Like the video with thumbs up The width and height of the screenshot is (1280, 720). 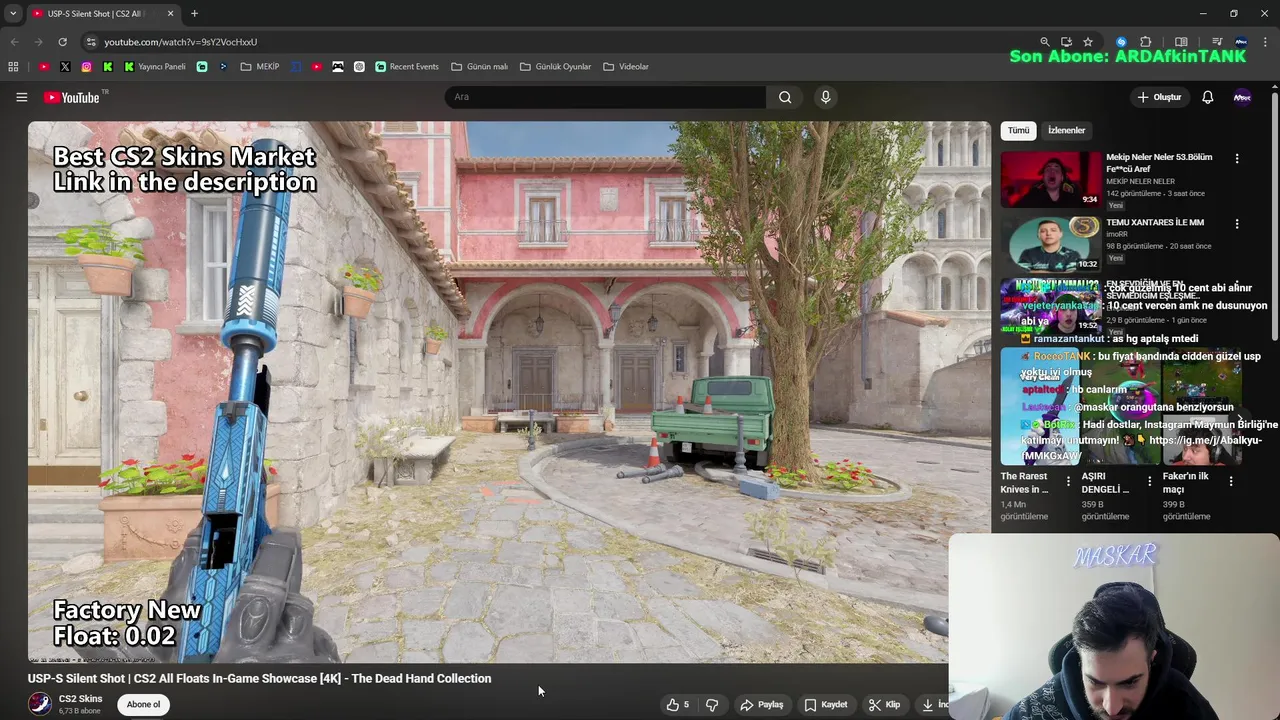pos(678,705)
